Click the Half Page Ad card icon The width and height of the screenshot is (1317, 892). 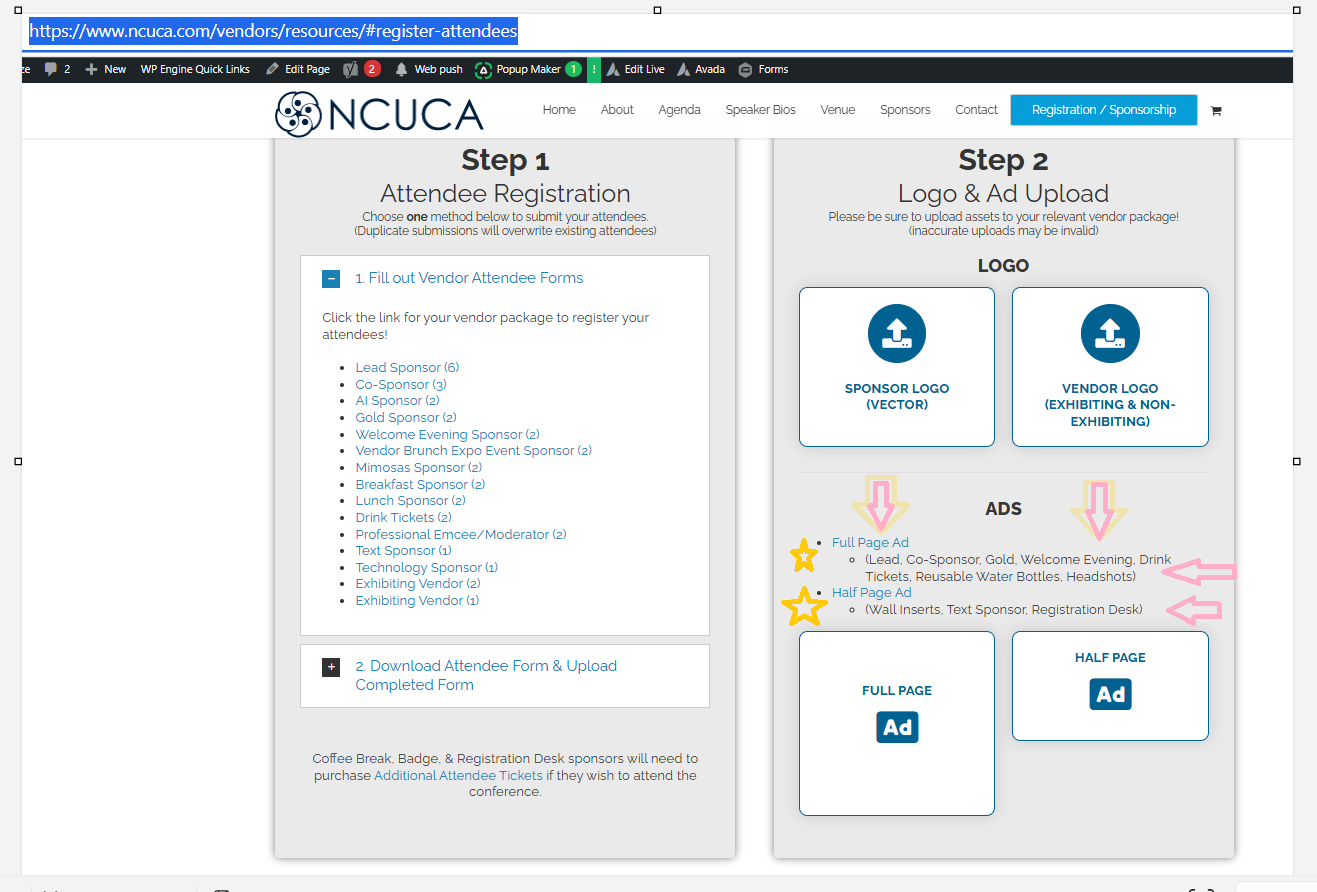point(1110,694)
